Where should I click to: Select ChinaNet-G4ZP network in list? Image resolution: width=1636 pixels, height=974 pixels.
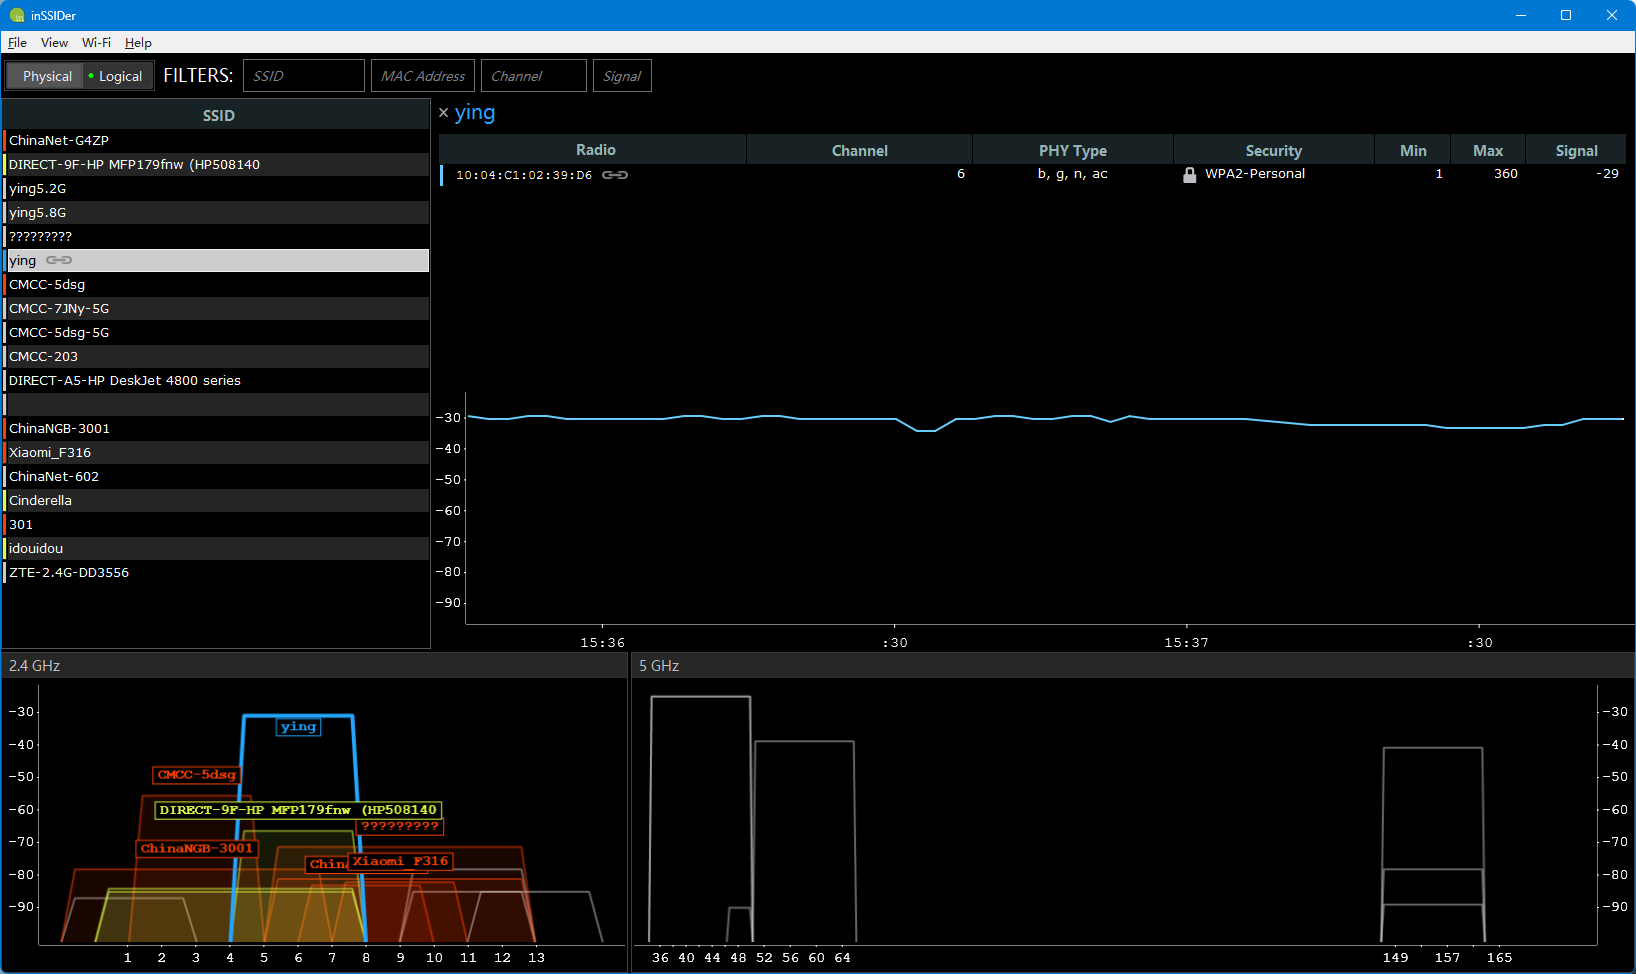59,141
